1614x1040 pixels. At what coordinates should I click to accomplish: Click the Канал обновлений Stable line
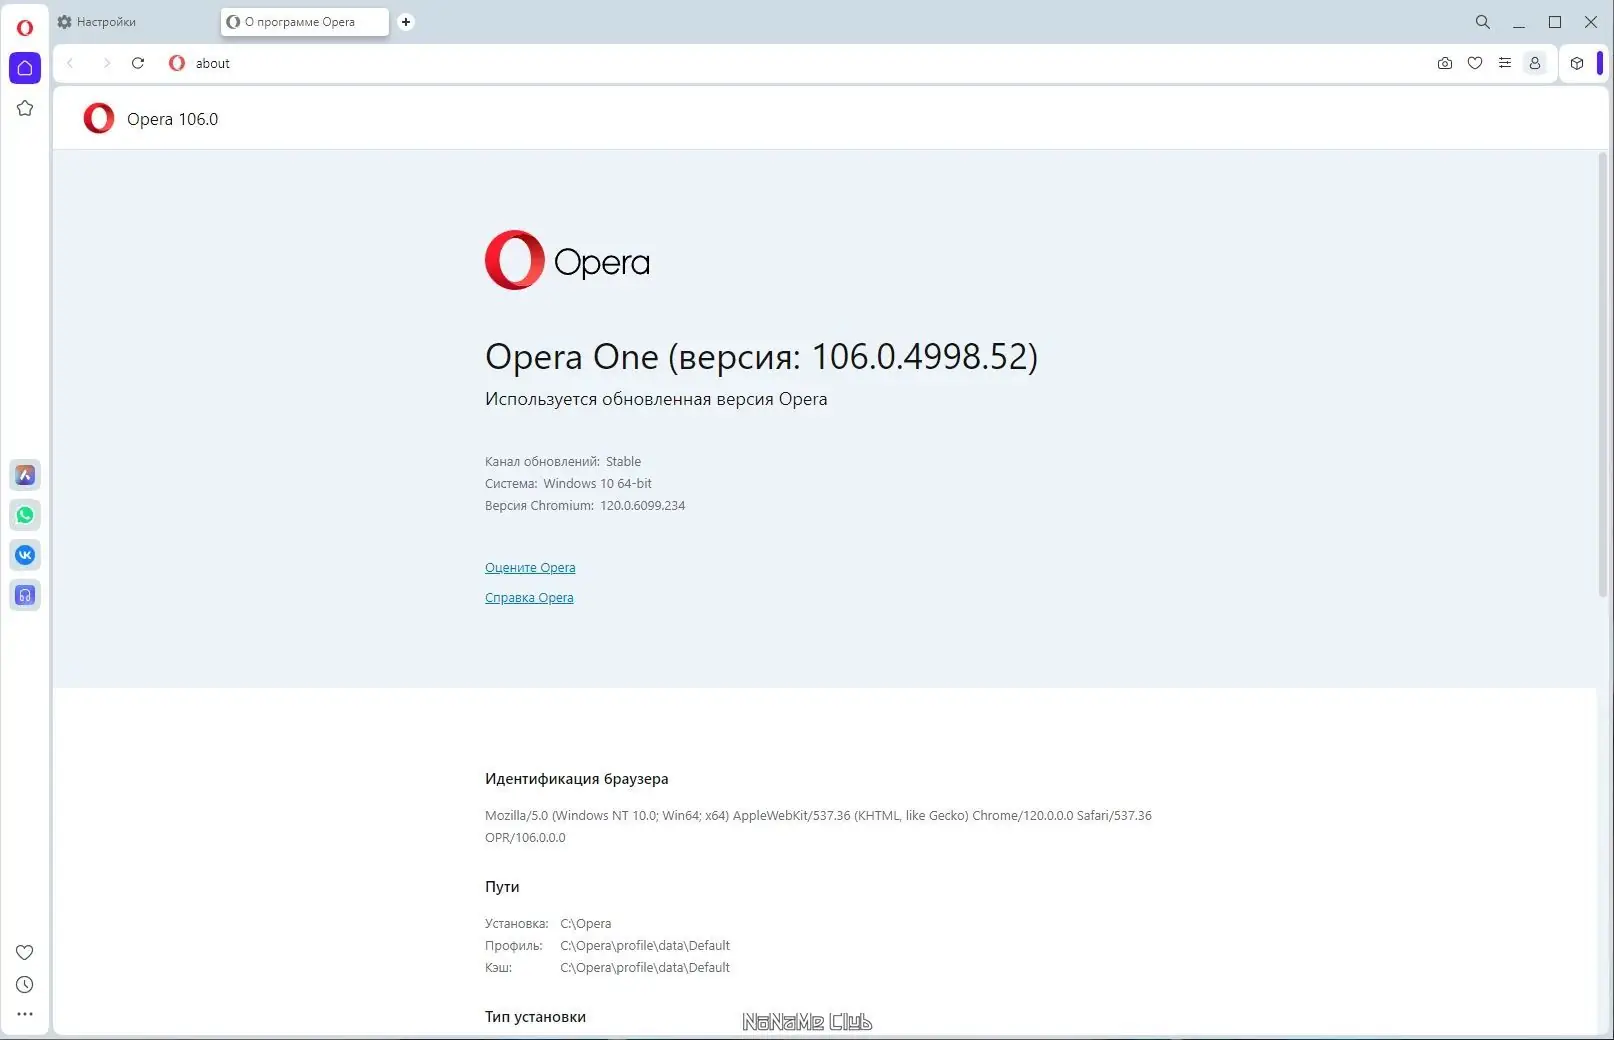coord(563,461)
